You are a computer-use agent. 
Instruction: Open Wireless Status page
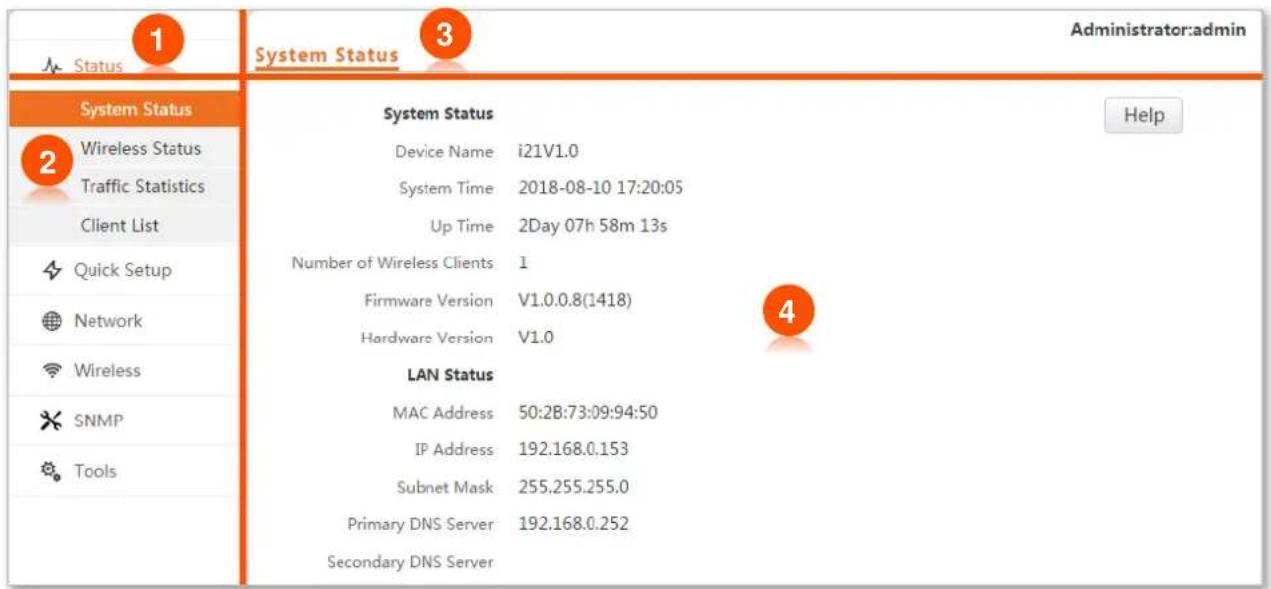tap(141, 148)
